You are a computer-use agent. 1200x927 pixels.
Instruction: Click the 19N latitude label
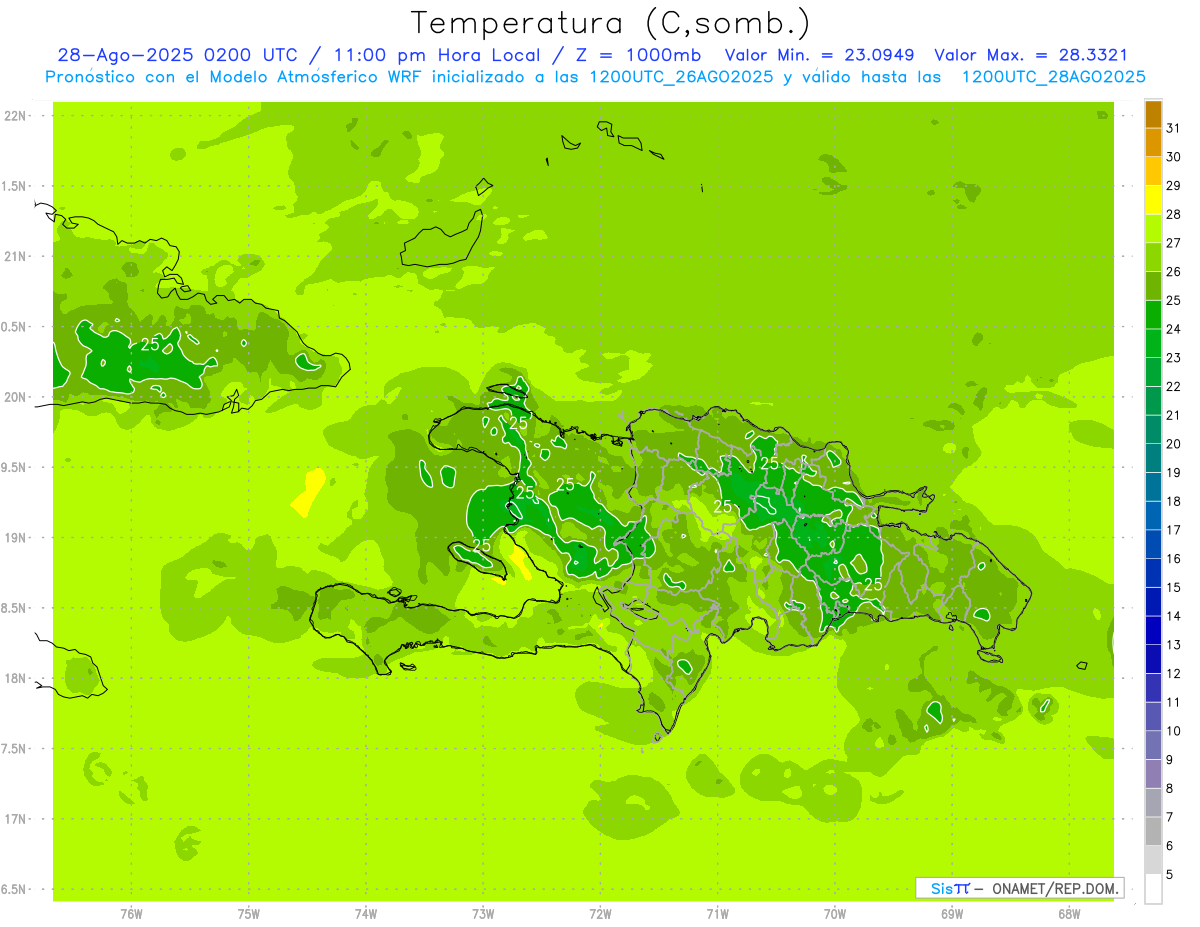[x=15, y=538]
